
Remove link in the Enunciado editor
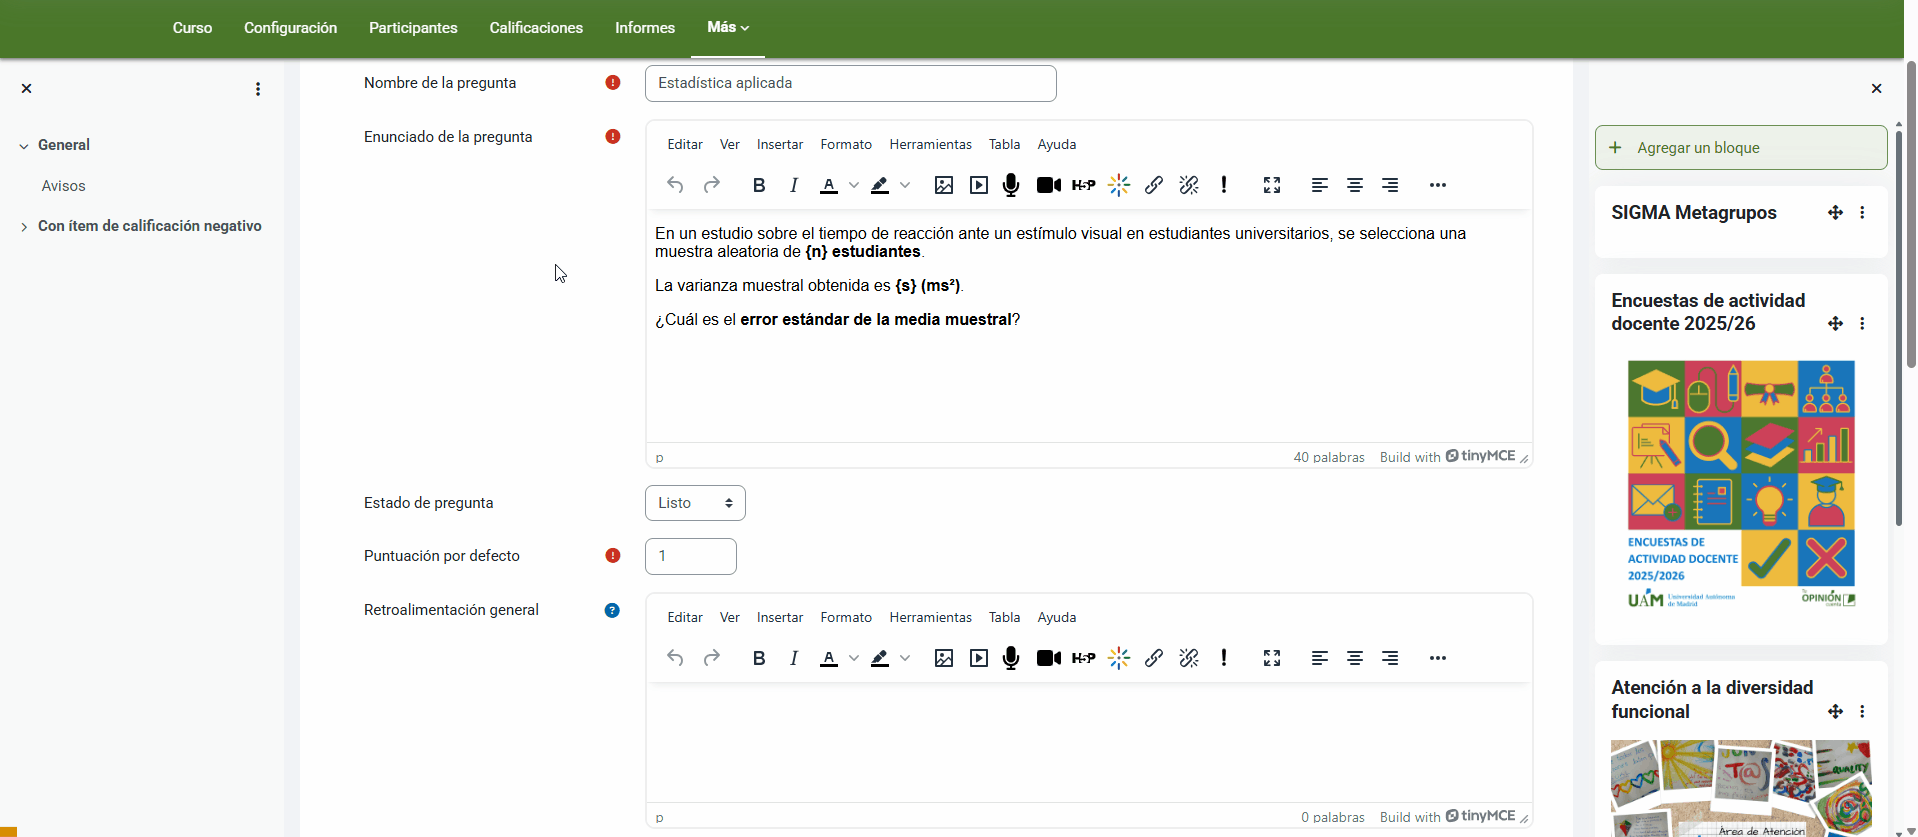point(1189,185)
